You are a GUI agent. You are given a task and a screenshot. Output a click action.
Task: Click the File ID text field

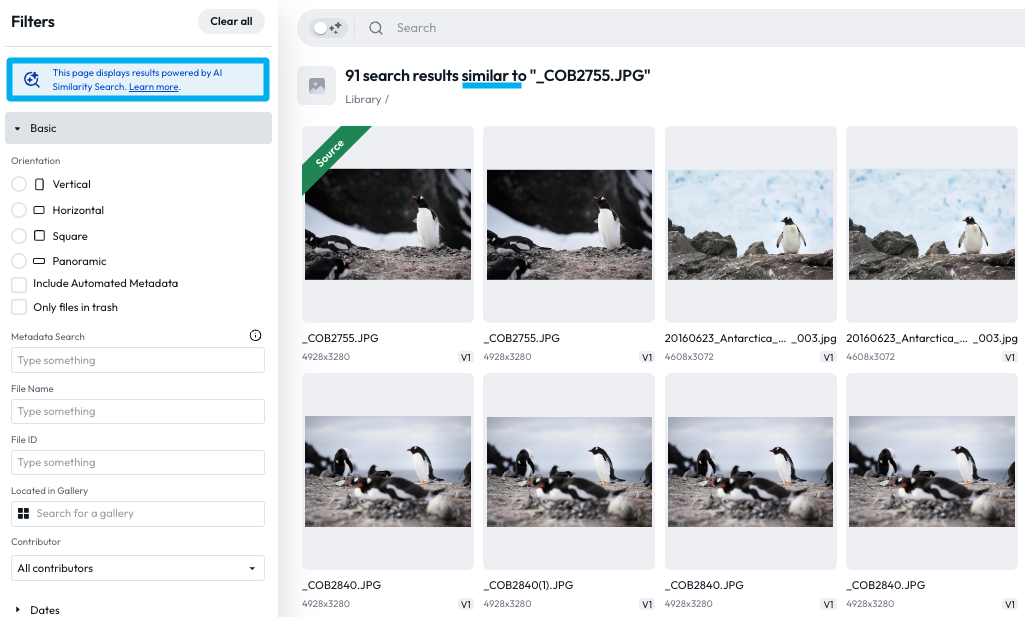point(138,462)
